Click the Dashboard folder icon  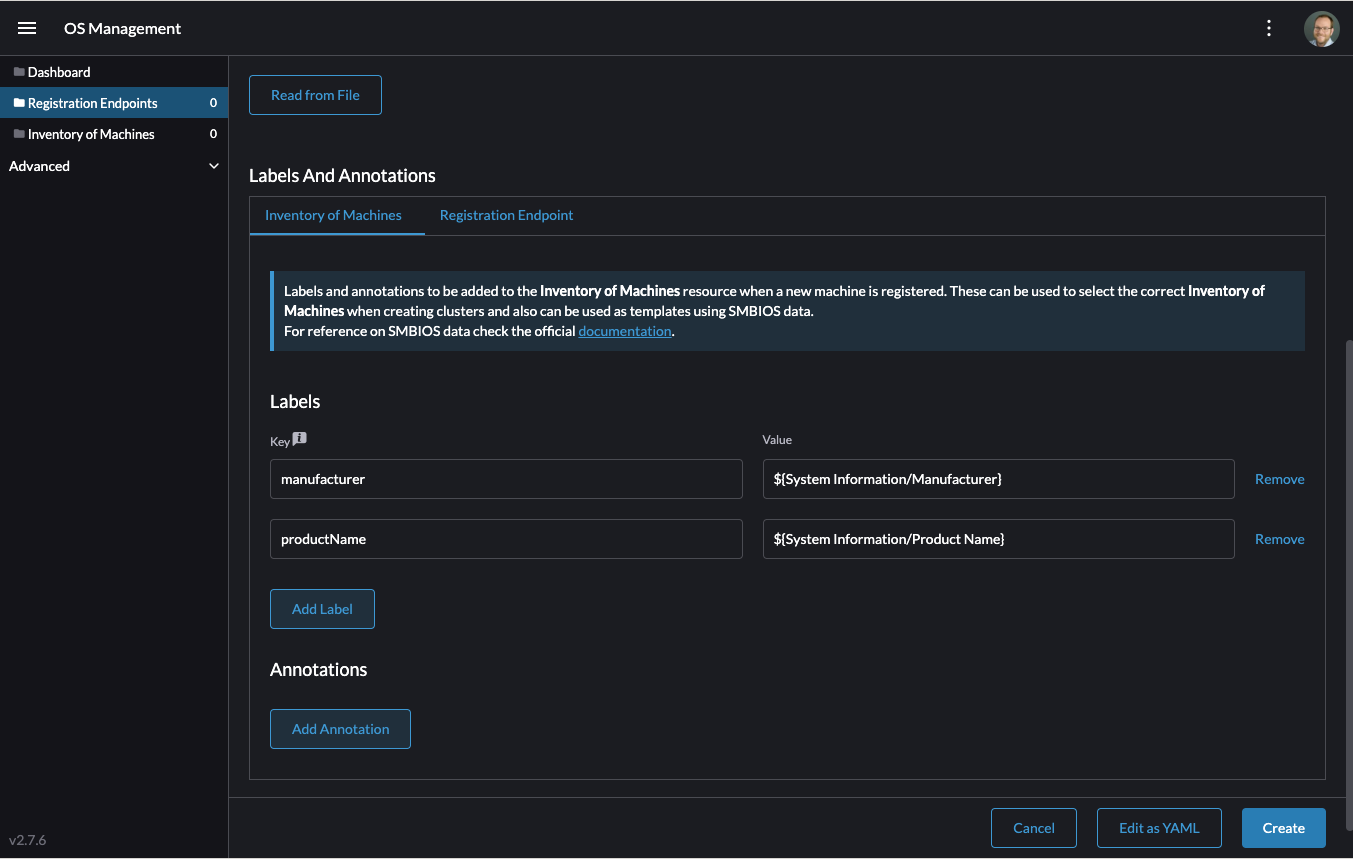(19, 72)
